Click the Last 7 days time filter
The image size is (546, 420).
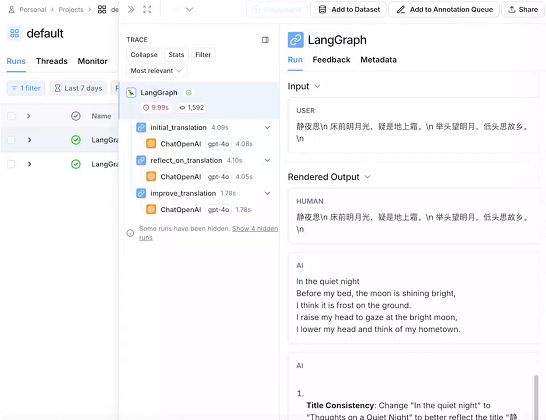(x=78, y=88)
